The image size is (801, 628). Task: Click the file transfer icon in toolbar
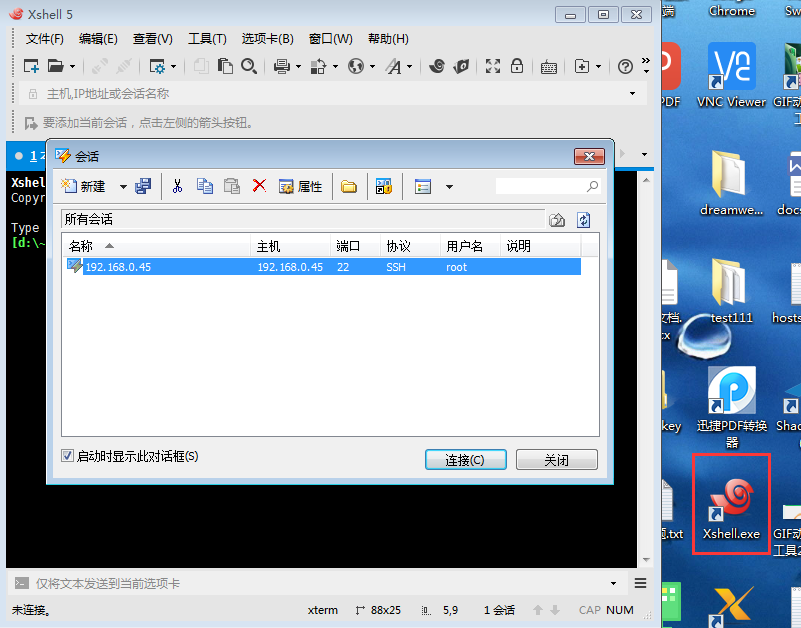point(318,66)
